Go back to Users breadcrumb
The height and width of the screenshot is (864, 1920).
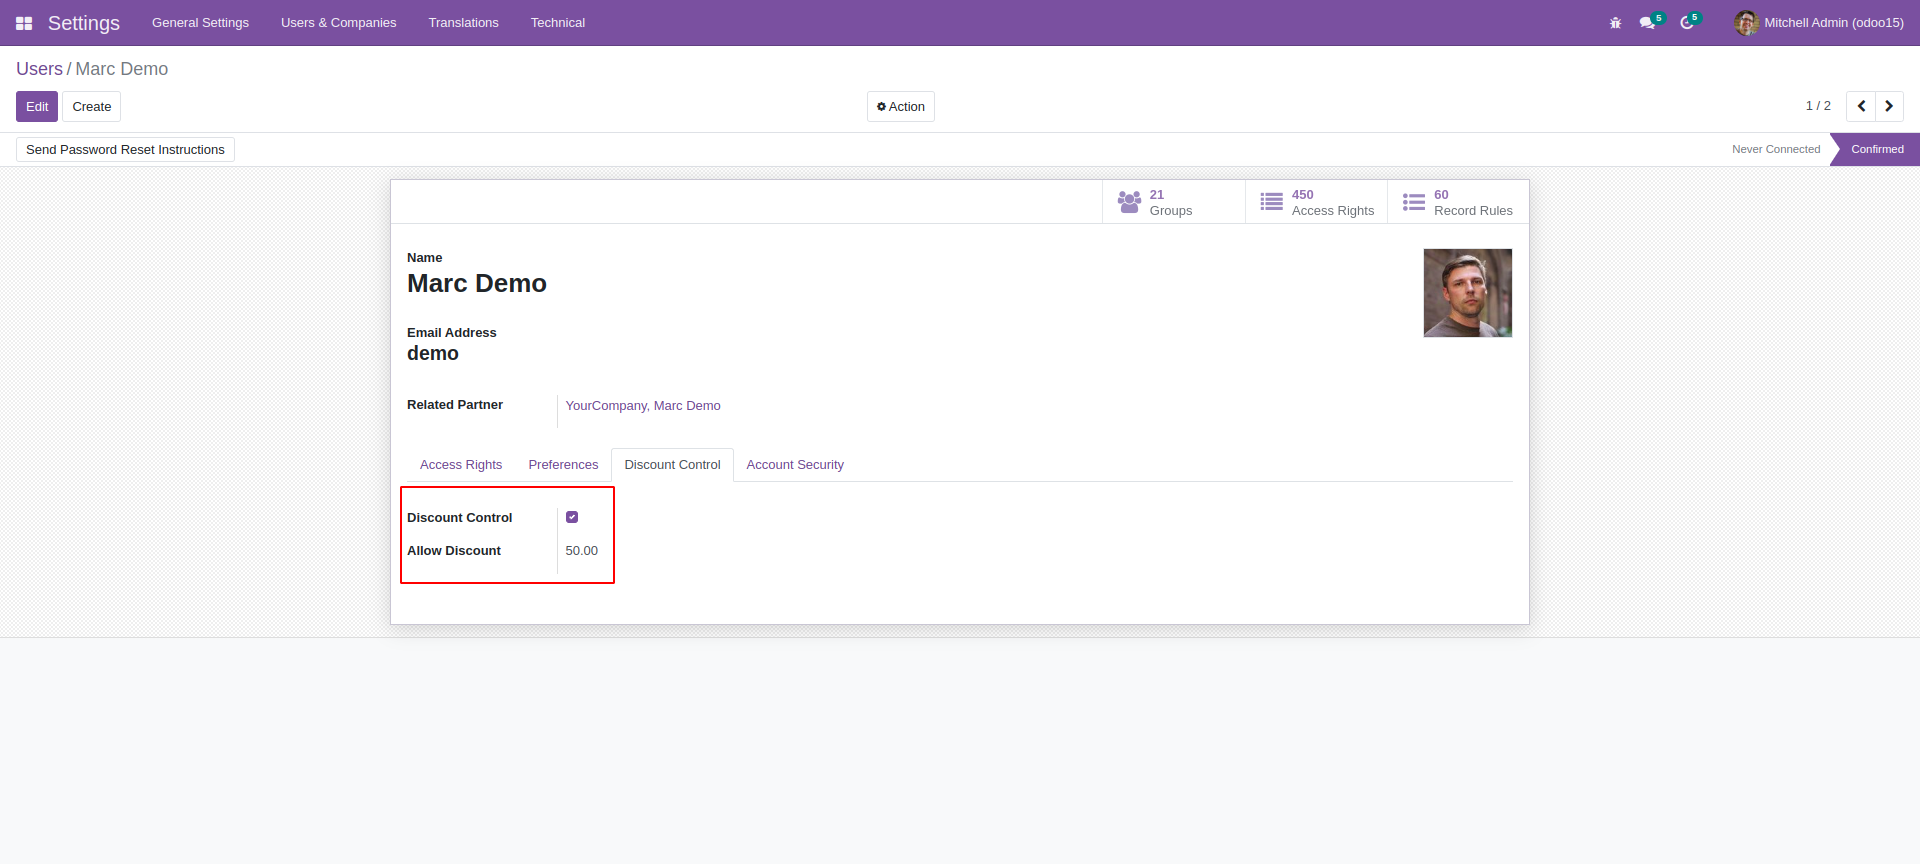(x=39, y=69)
